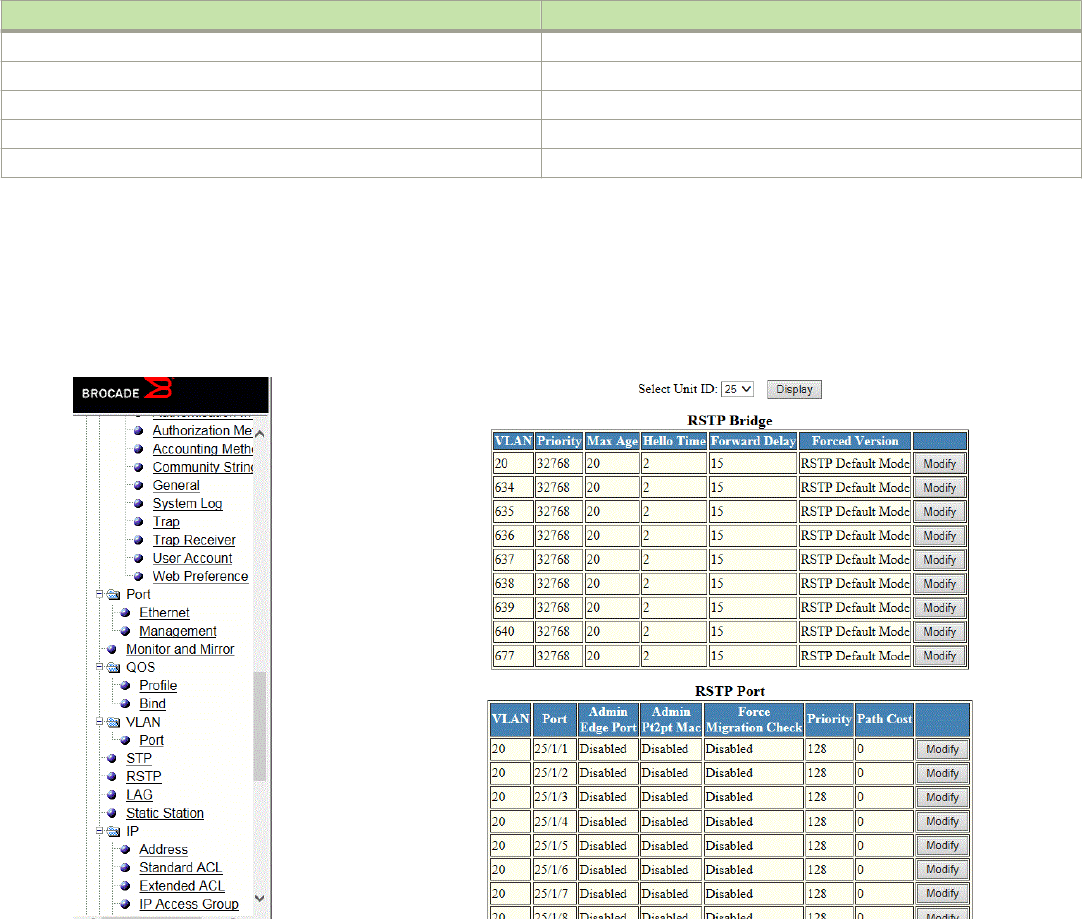Click the Display button
This screenshot has height=919, width=1082.
point(794,389)
